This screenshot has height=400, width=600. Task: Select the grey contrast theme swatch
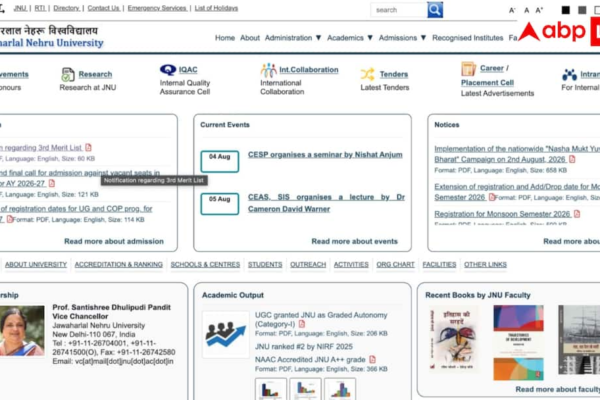[x=582, y=10]
